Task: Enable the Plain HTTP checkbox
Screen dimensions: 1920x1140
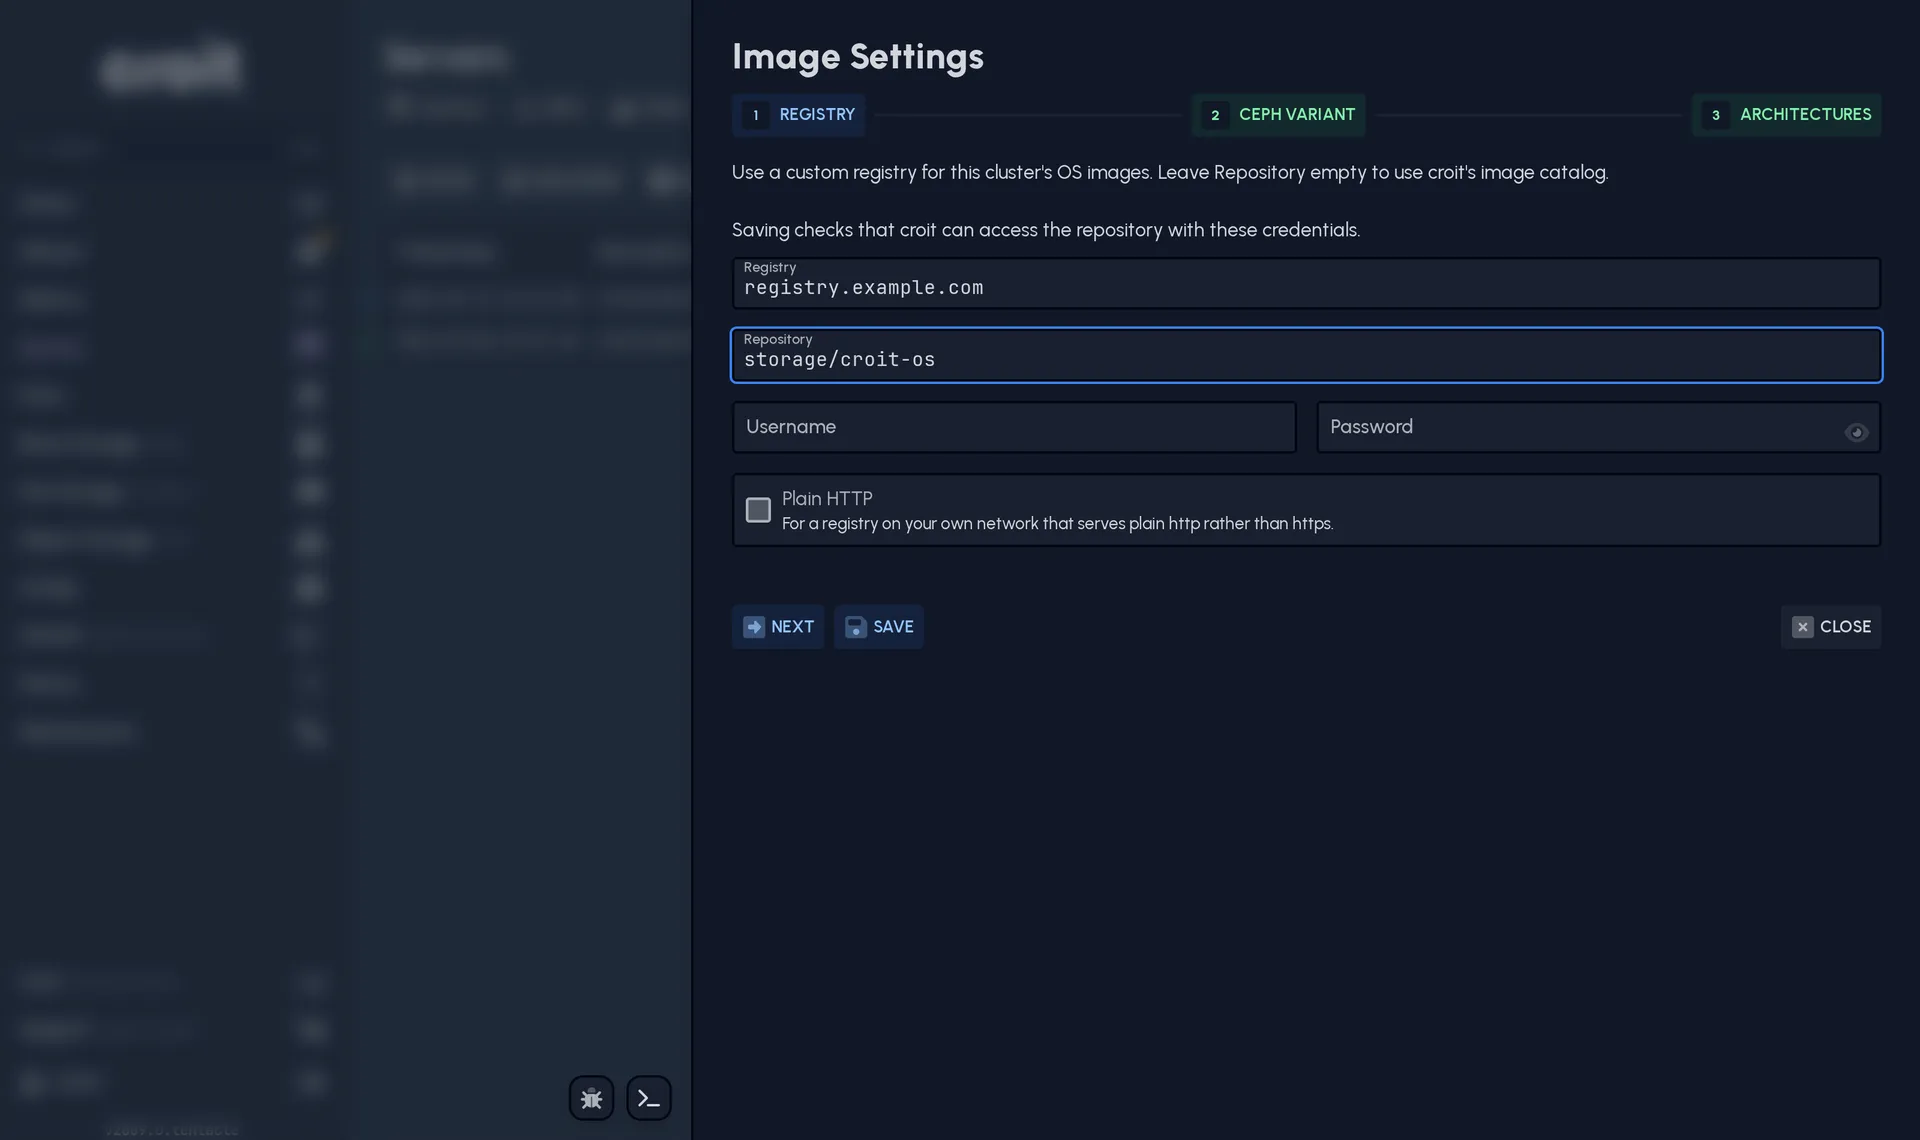Action: point(758,510)
